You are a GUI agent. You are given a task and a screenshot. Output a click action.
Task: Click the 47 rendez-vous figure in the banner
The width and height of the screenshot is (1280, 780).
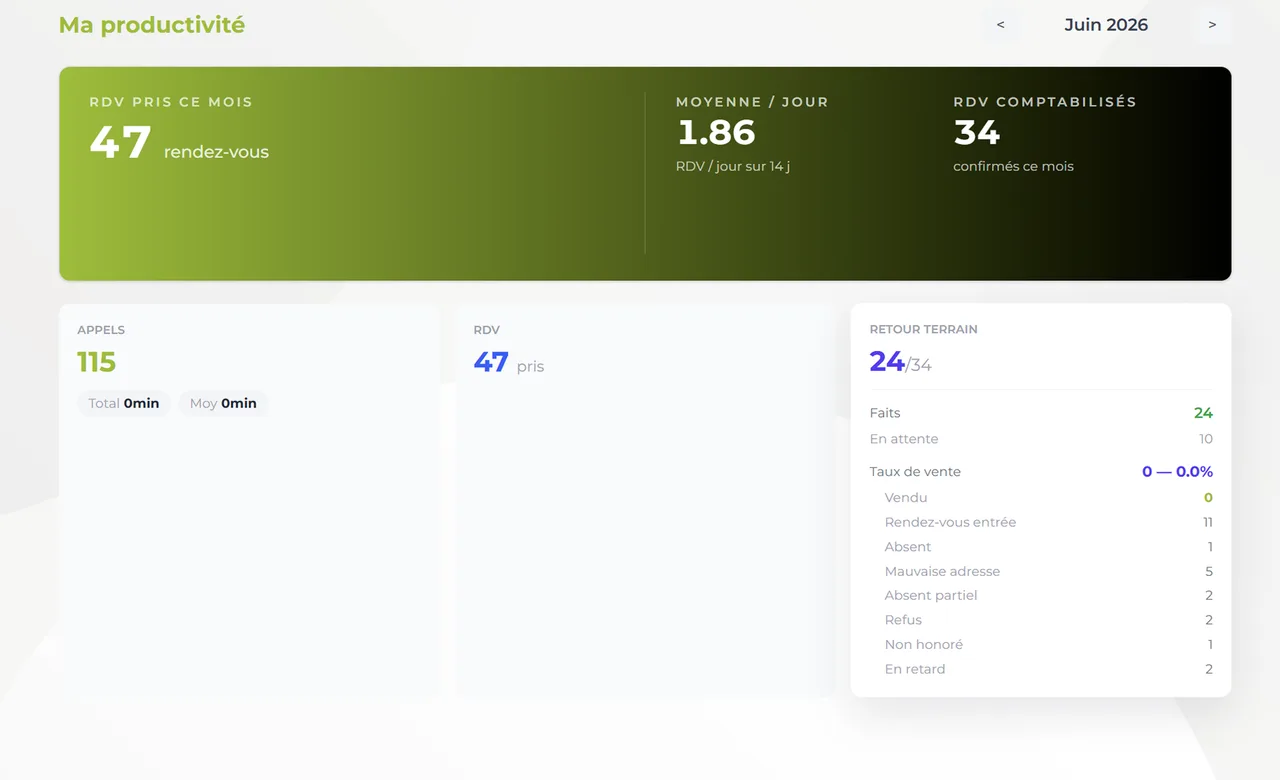pyautogui.click(x=179, y=143)
